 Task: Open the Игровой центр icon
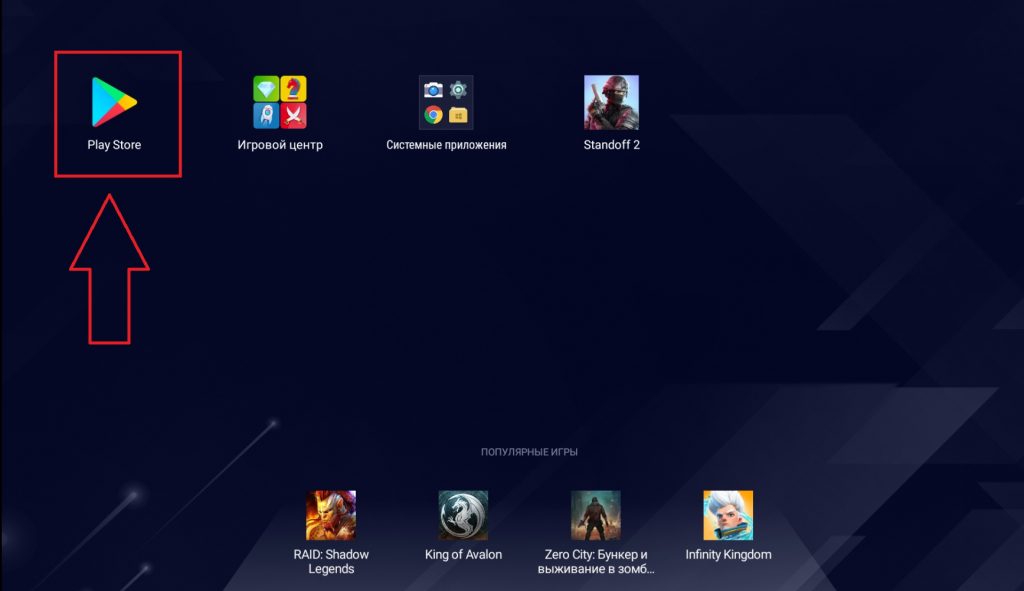[280, 101]
